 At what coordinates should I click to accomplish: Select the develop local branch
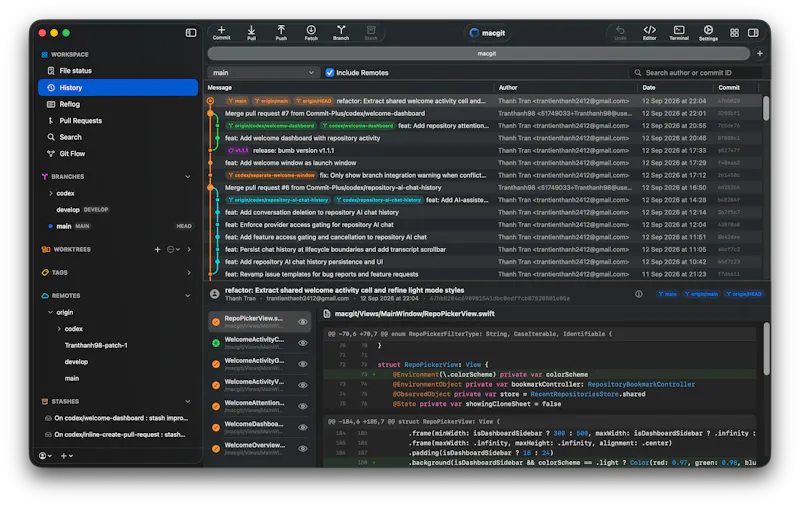(118, 210)
